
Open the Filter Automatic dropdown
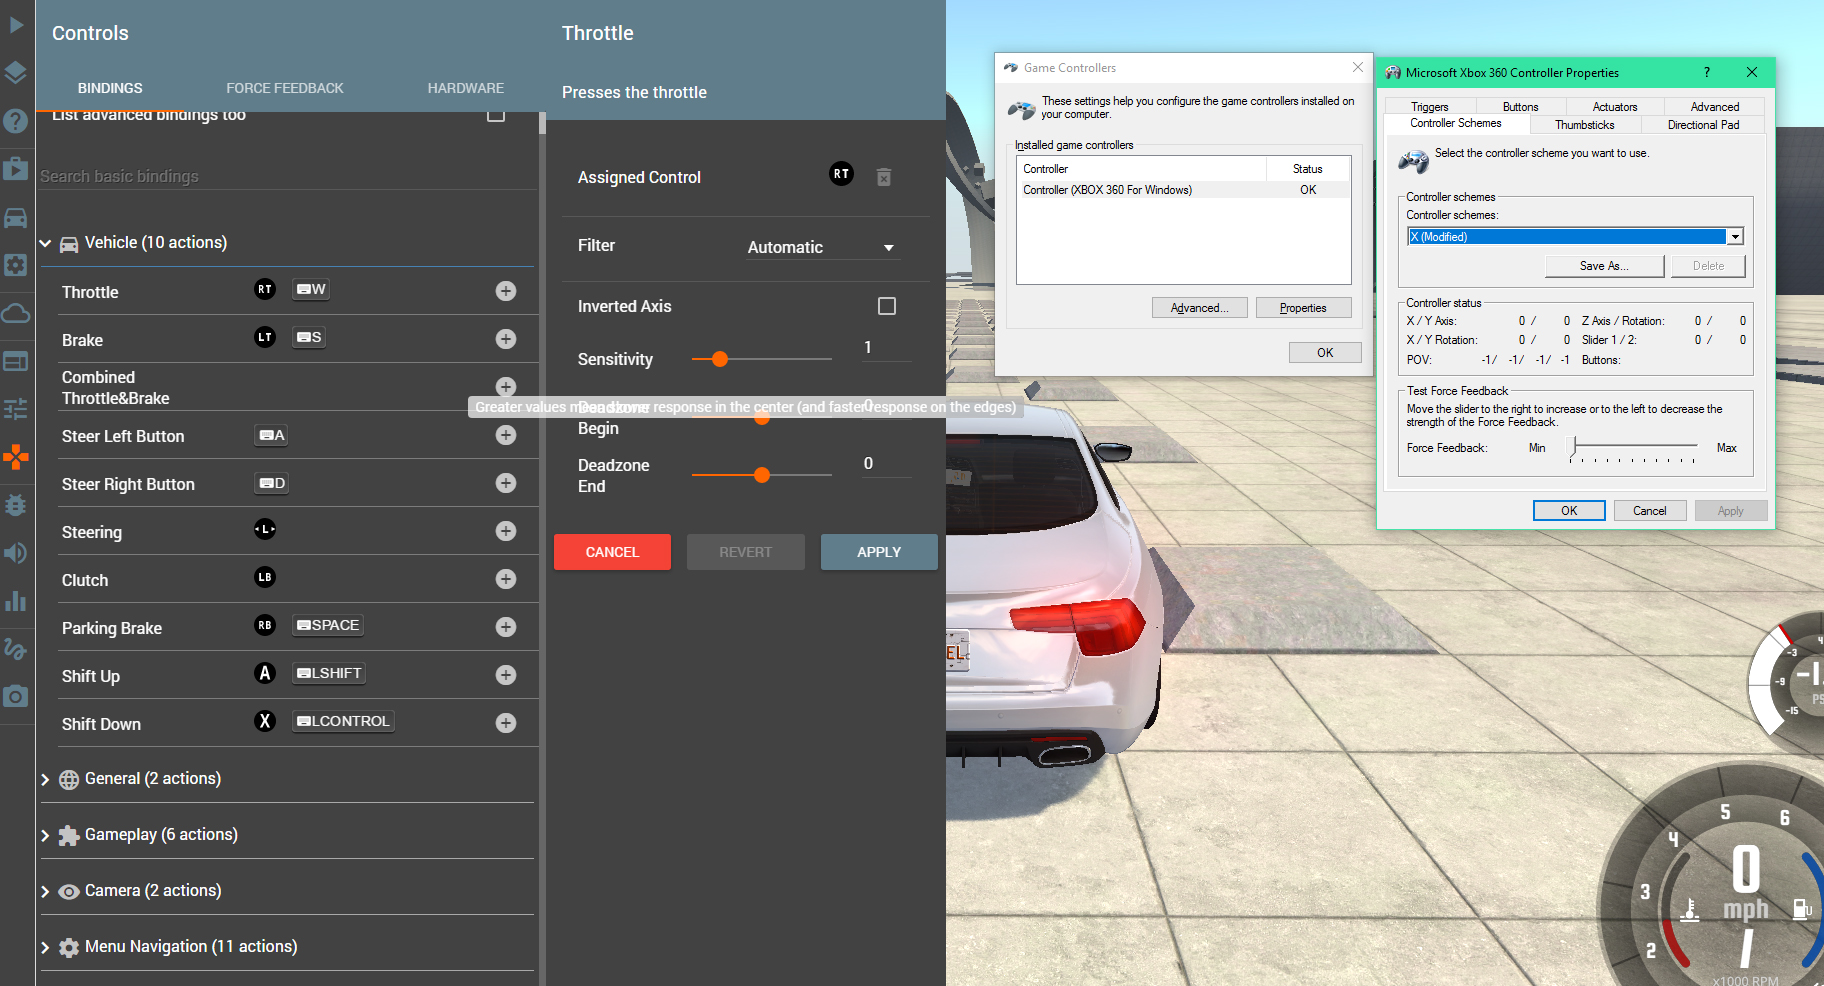tap(824, 247)
